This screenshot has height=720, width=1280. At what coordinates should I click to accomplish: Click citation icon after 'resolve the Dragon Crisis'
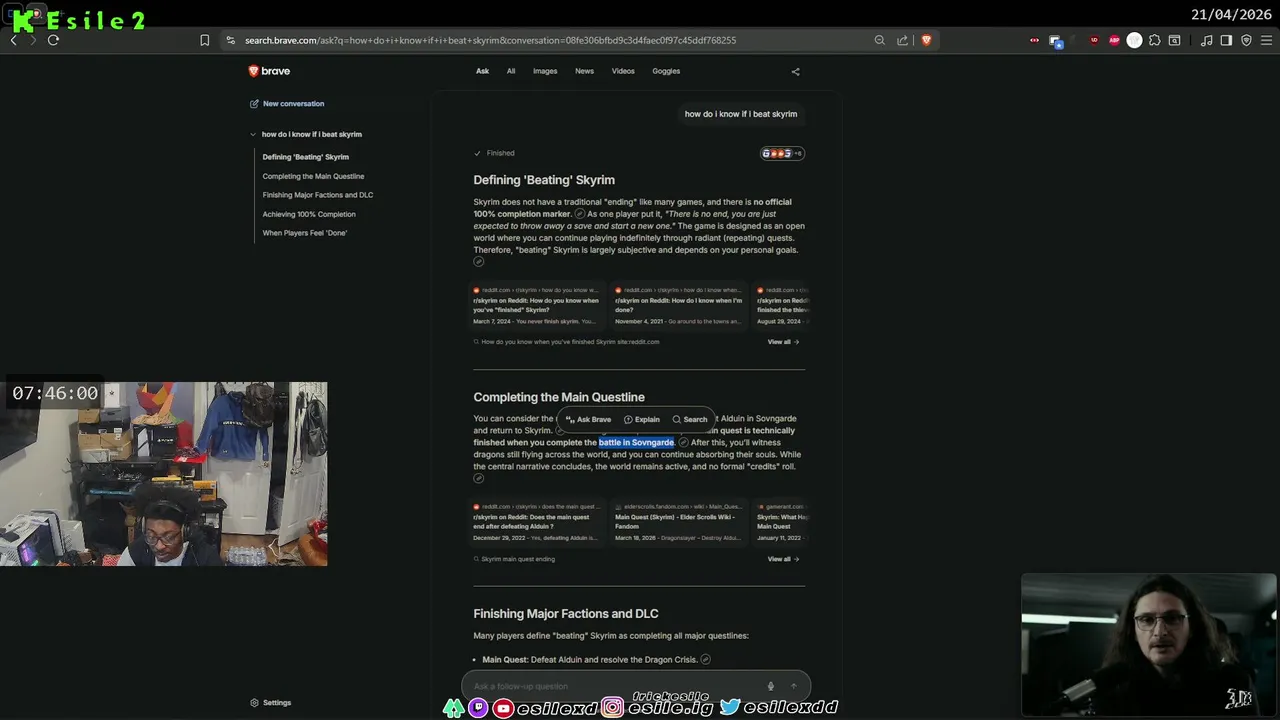pyautogui.click(x=705, y=659)
